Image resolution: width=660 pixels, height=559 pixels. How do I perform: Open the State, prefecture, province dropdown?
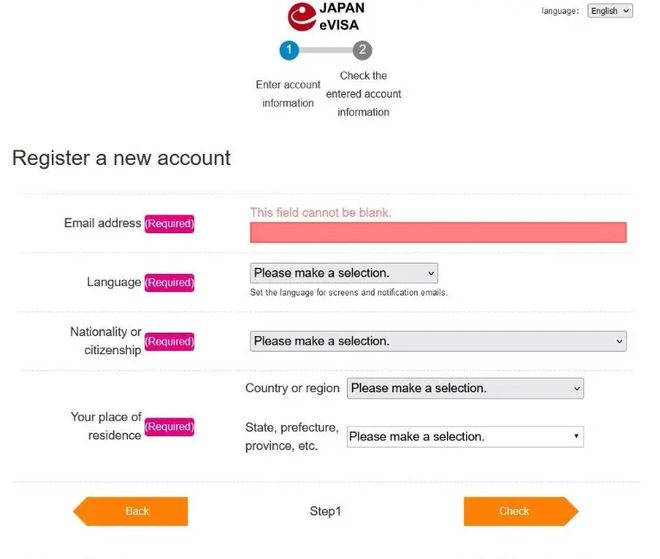(465, 437)
